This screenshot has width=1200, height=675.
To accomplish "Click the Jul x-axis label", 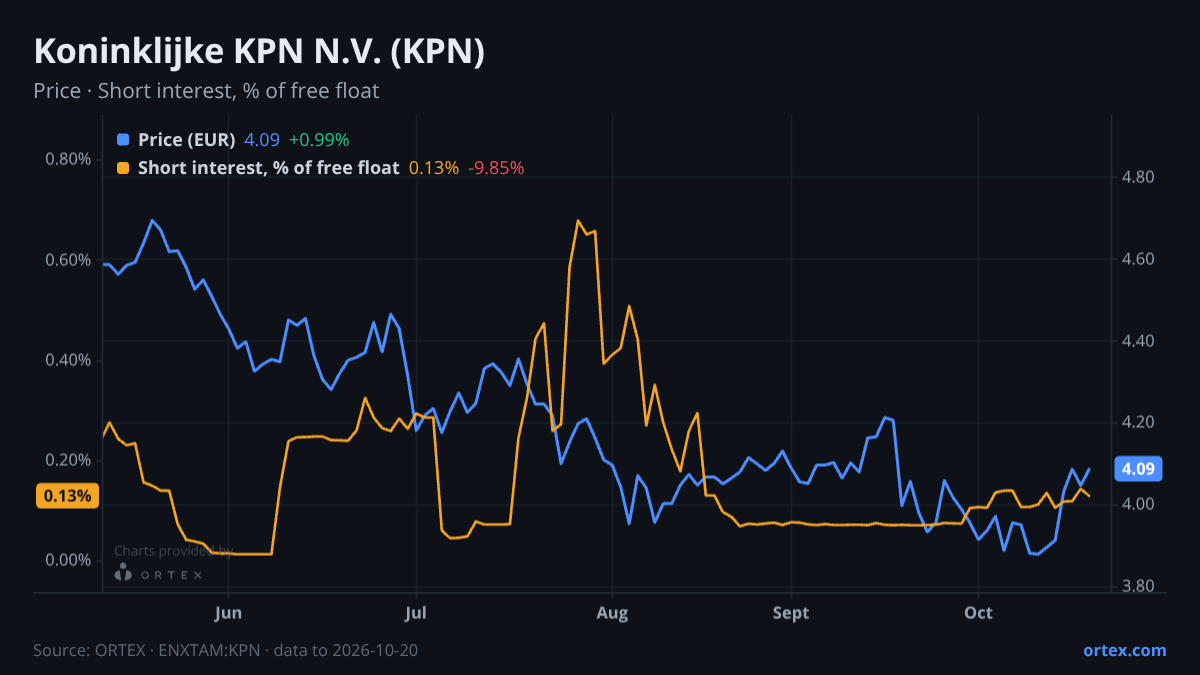I will 416,612.
